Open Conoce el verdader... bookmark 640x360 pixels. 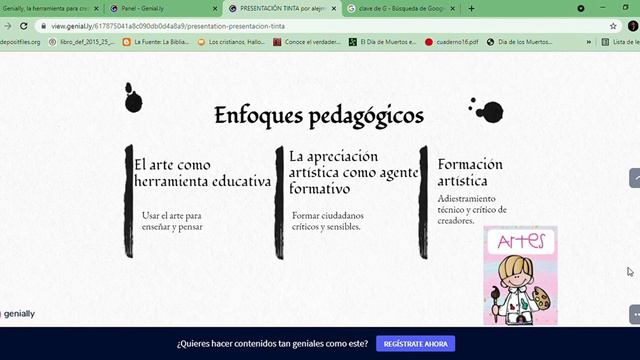click(x=307, y=42)
